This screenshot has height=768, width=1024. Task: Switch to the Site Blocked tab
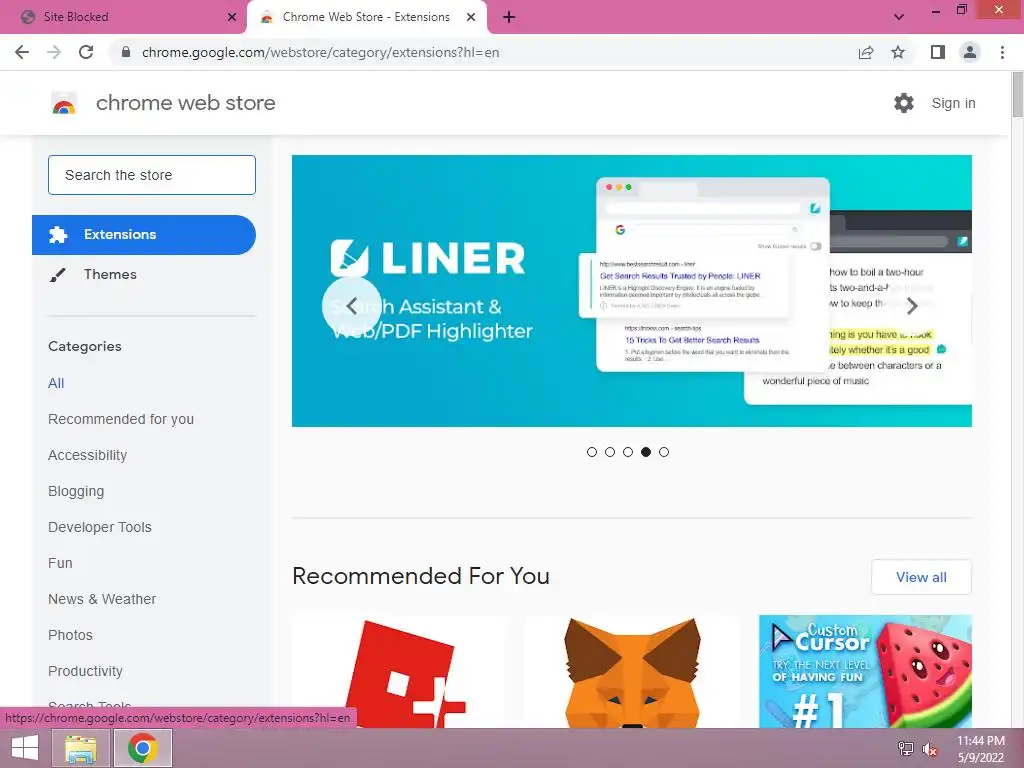click(x=124, y=17)
